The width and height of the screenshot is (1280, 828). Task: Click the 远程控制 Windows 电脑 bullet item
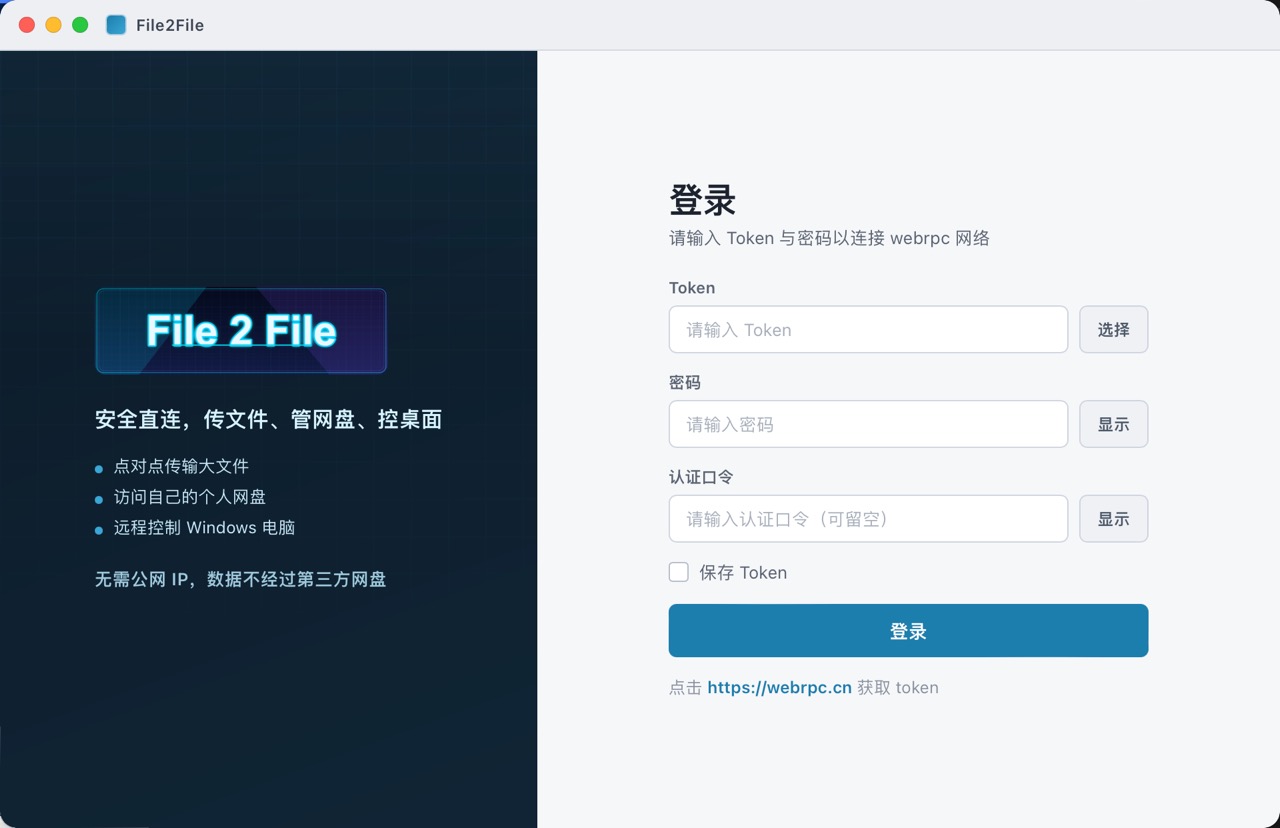point(204,528)
